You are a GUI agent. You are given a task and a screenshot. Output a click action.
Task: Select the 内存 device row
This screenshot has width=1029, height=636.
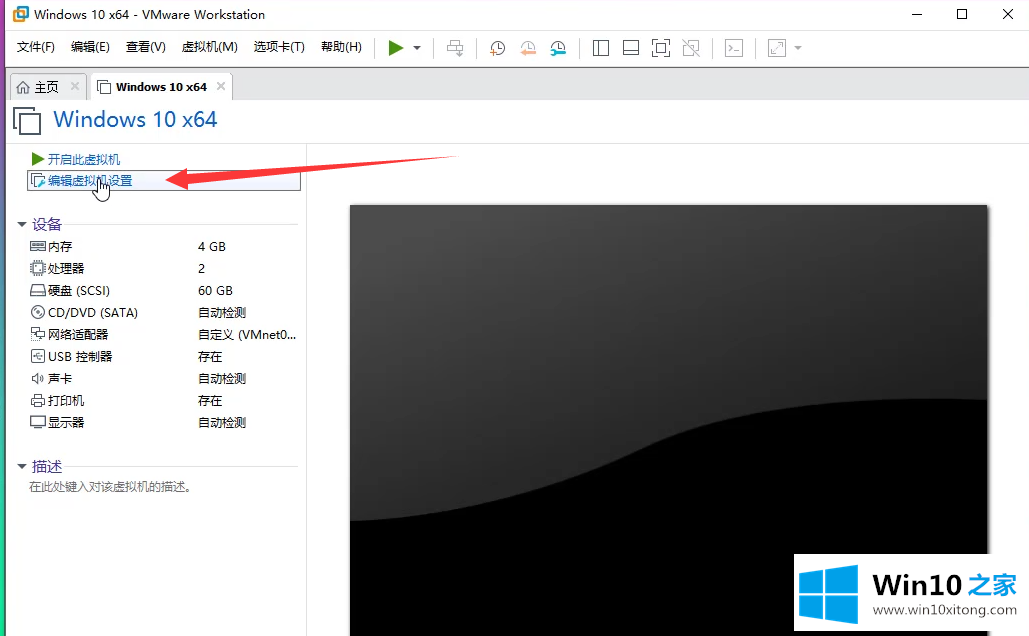[x=163, y=247]
